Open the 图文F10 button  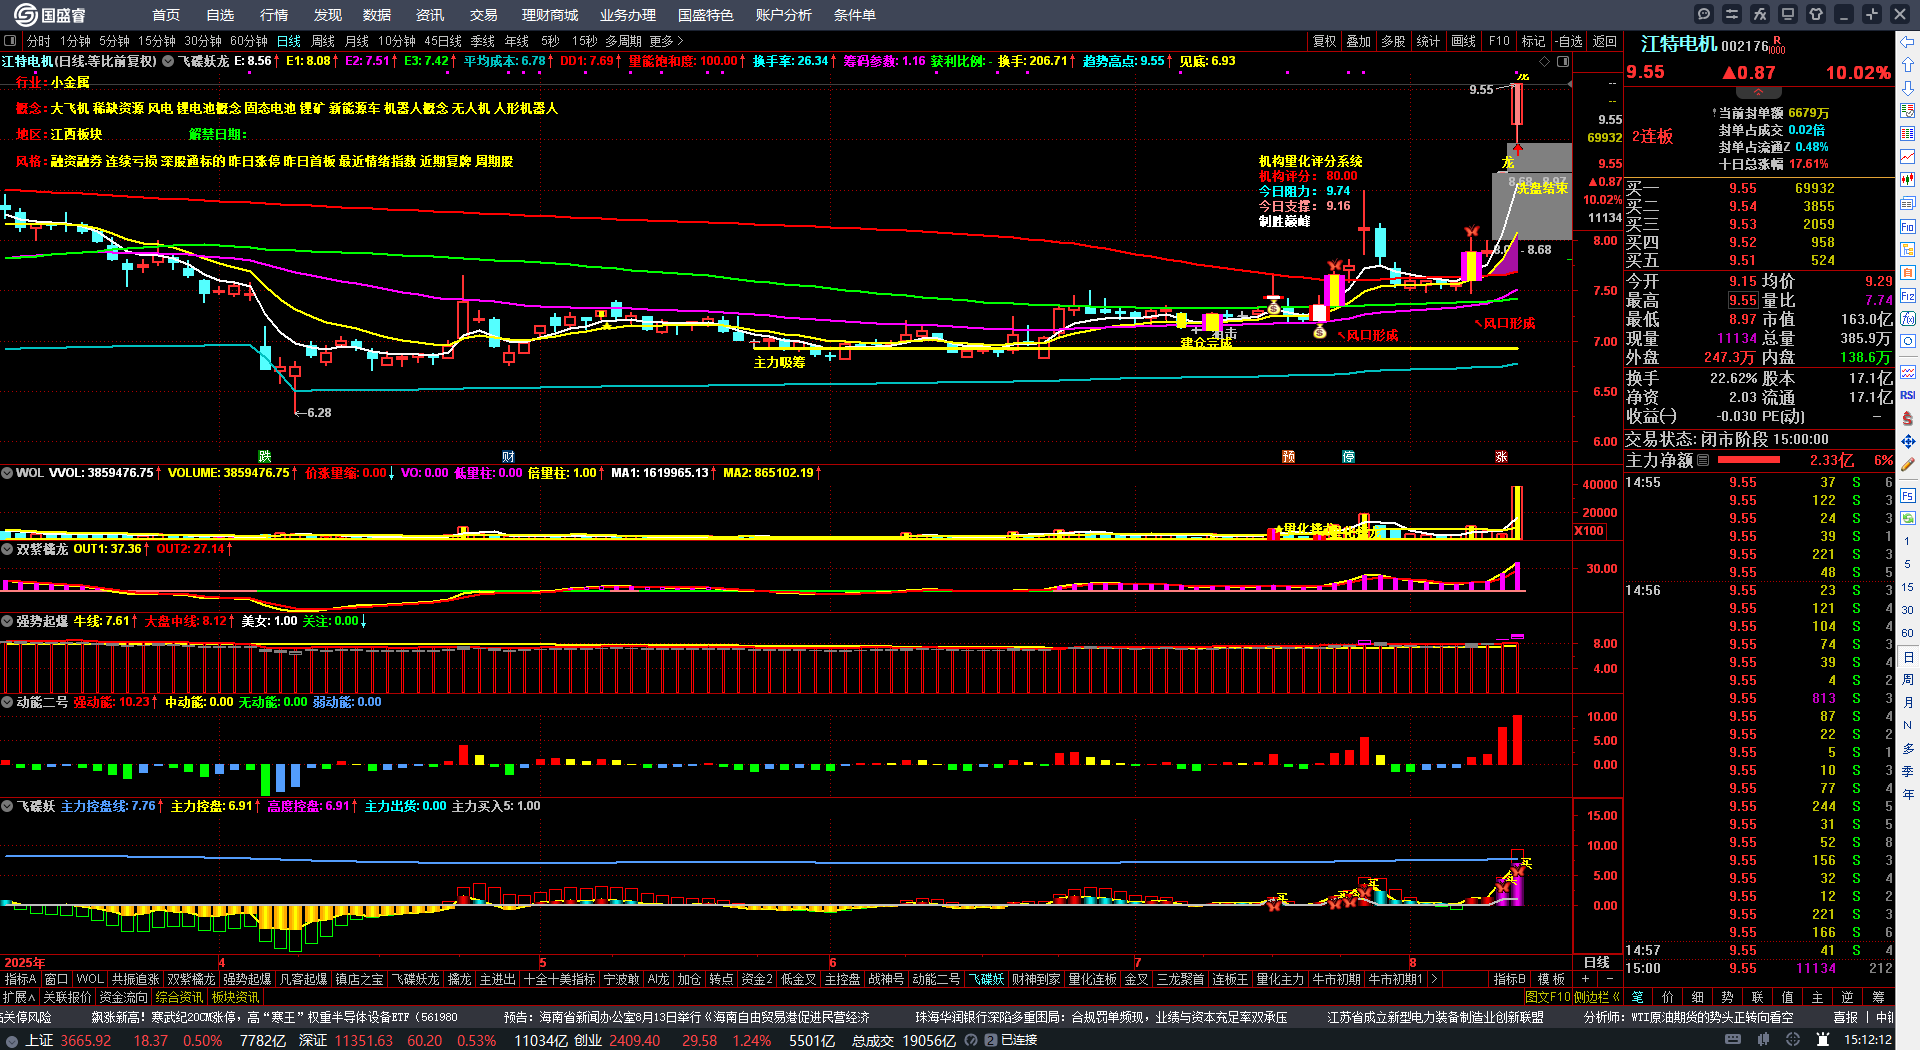[x=1547, y=997]
